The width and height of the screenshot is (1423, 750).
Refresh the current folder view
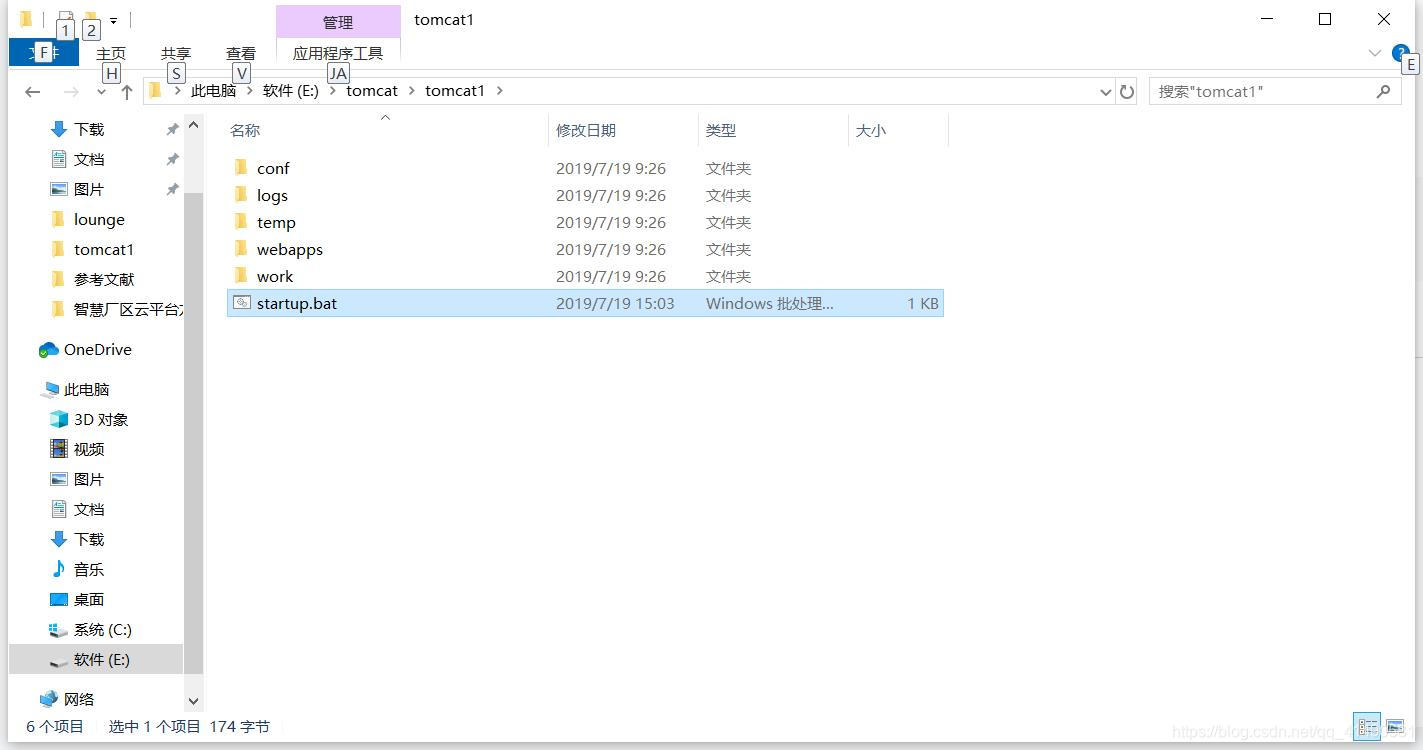(1127, 92)
